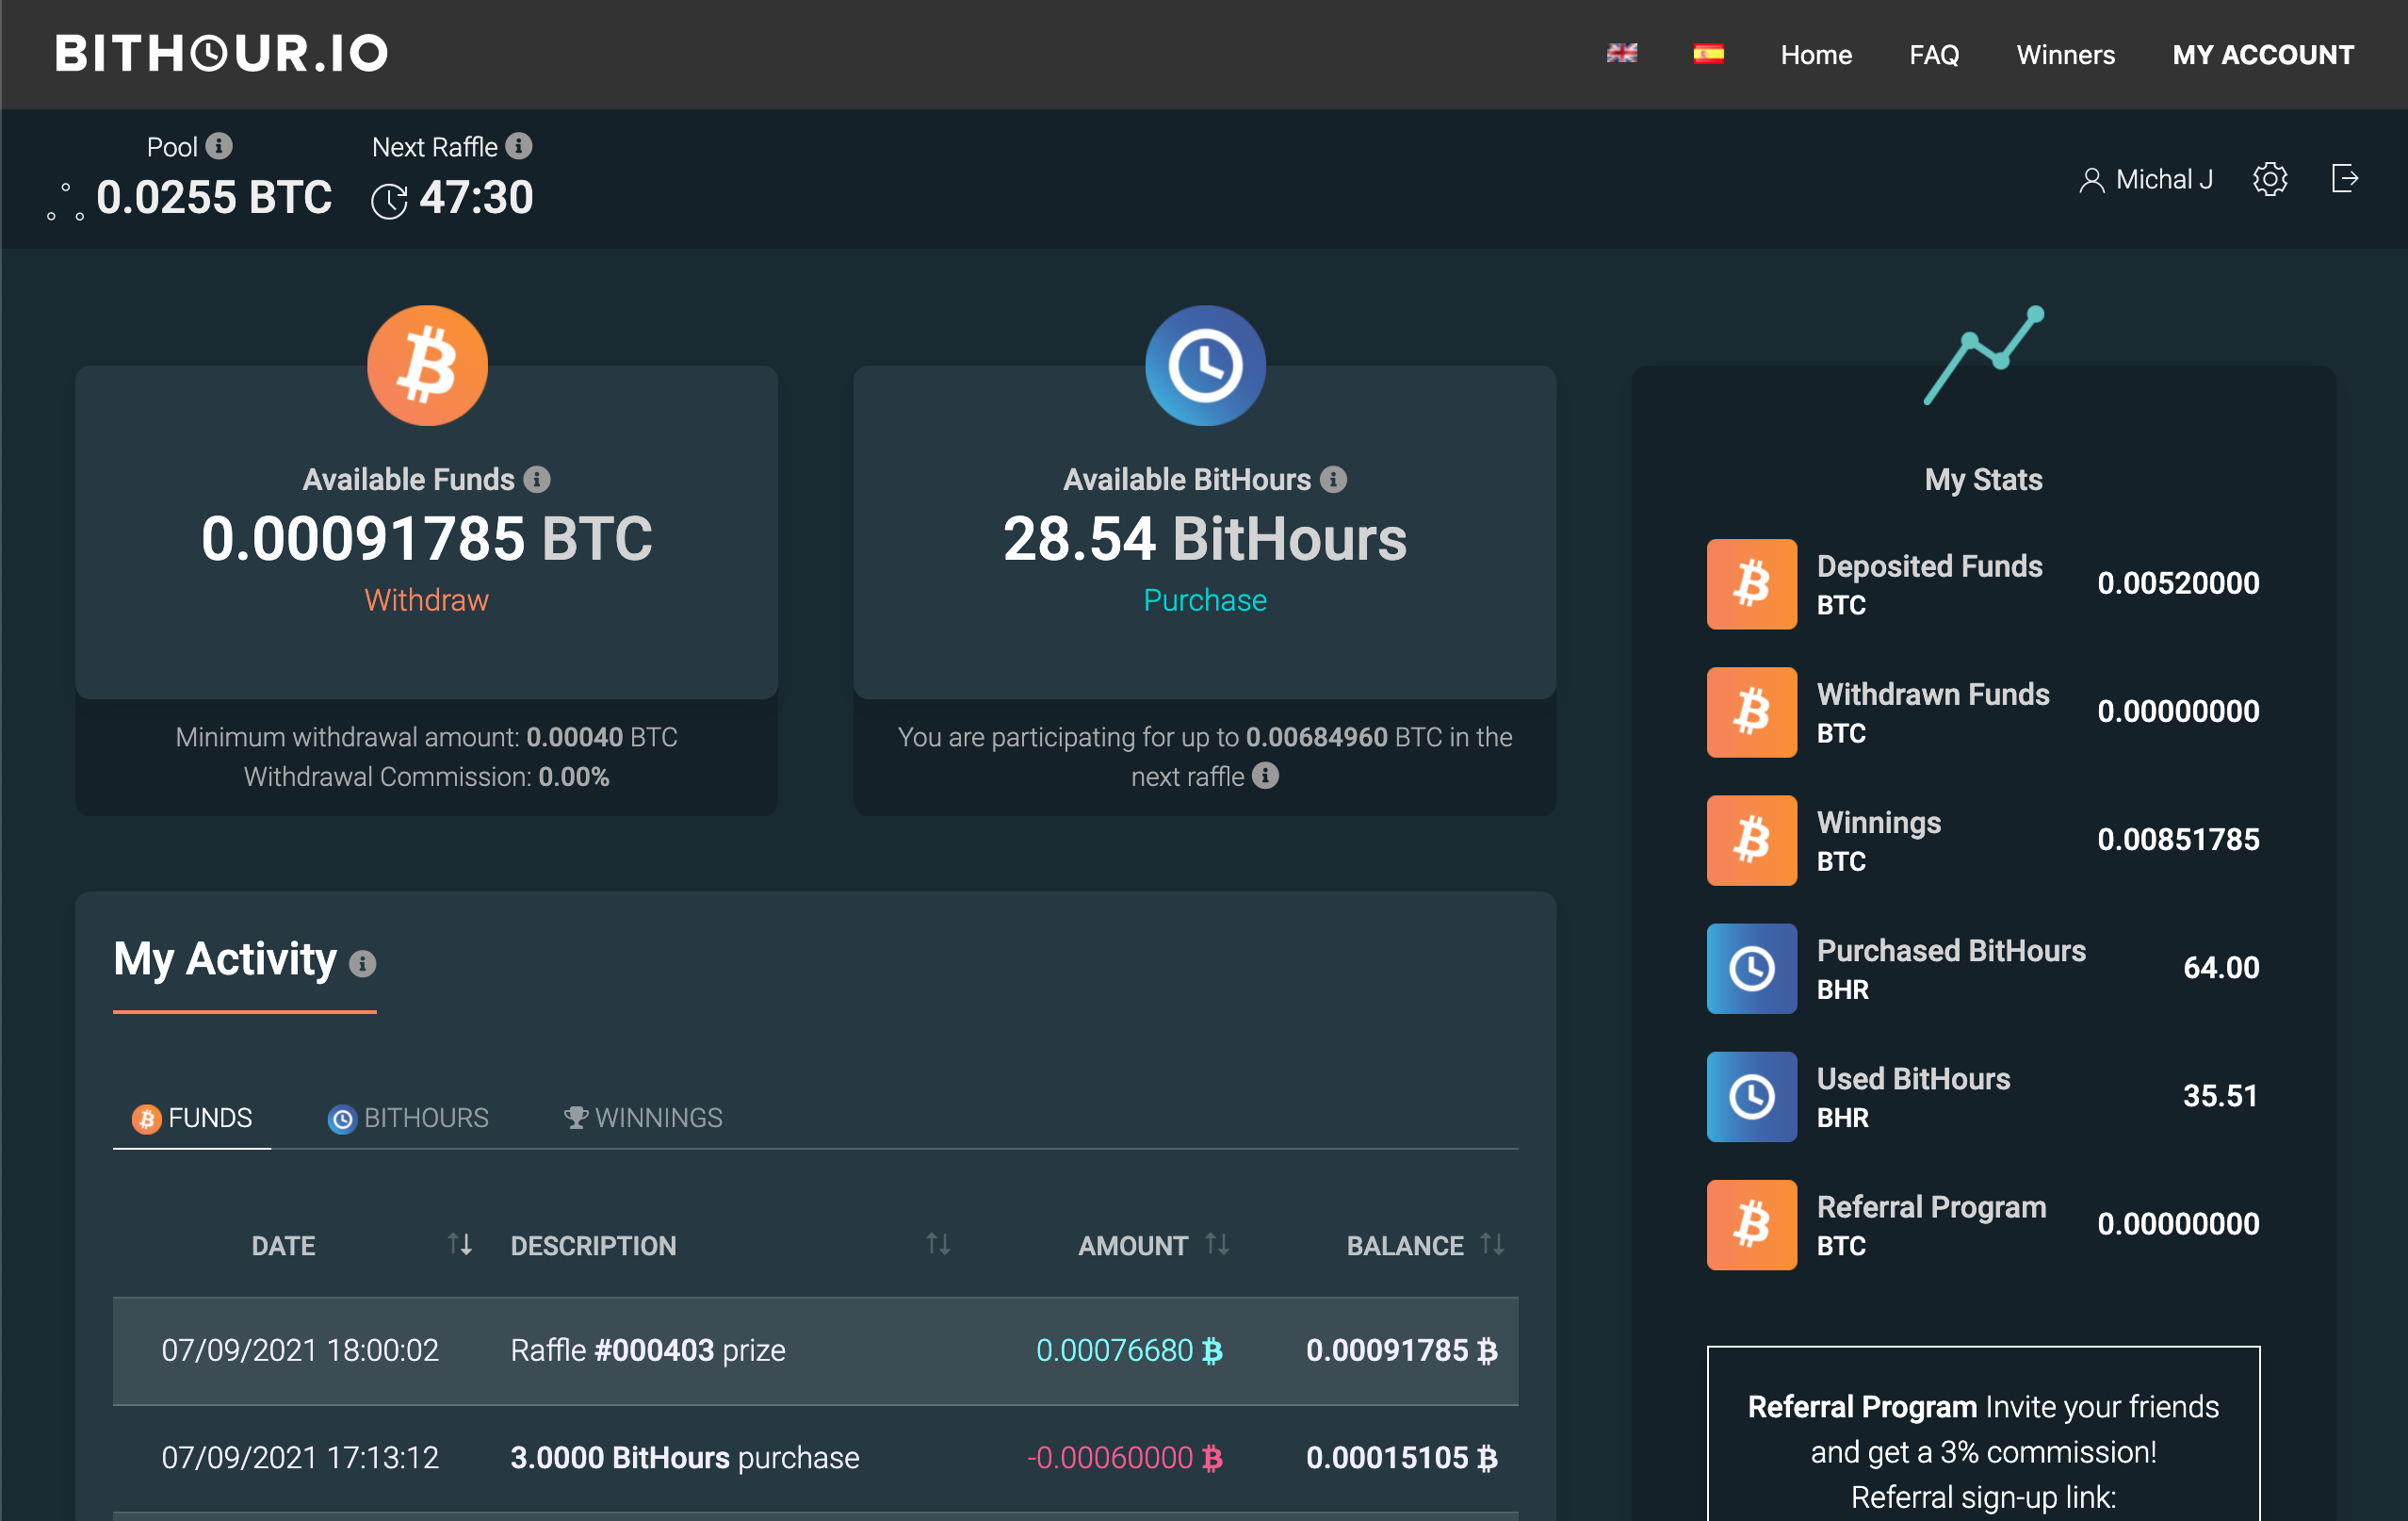This screenshot has height=1521, width=2408.
Task: Click the Purchase link
Action: pyautogui.click(x=1205, y=600)
